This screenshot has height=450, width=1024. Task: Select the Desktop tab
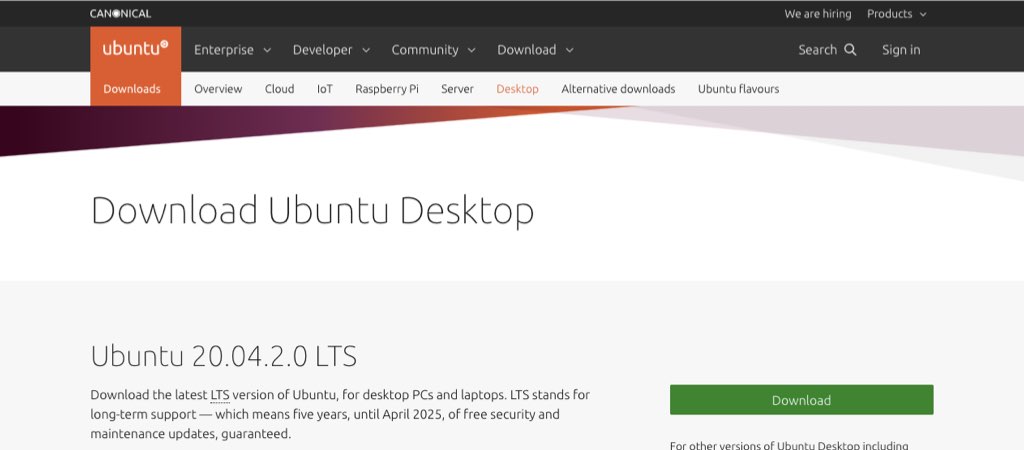pos(517,89)
